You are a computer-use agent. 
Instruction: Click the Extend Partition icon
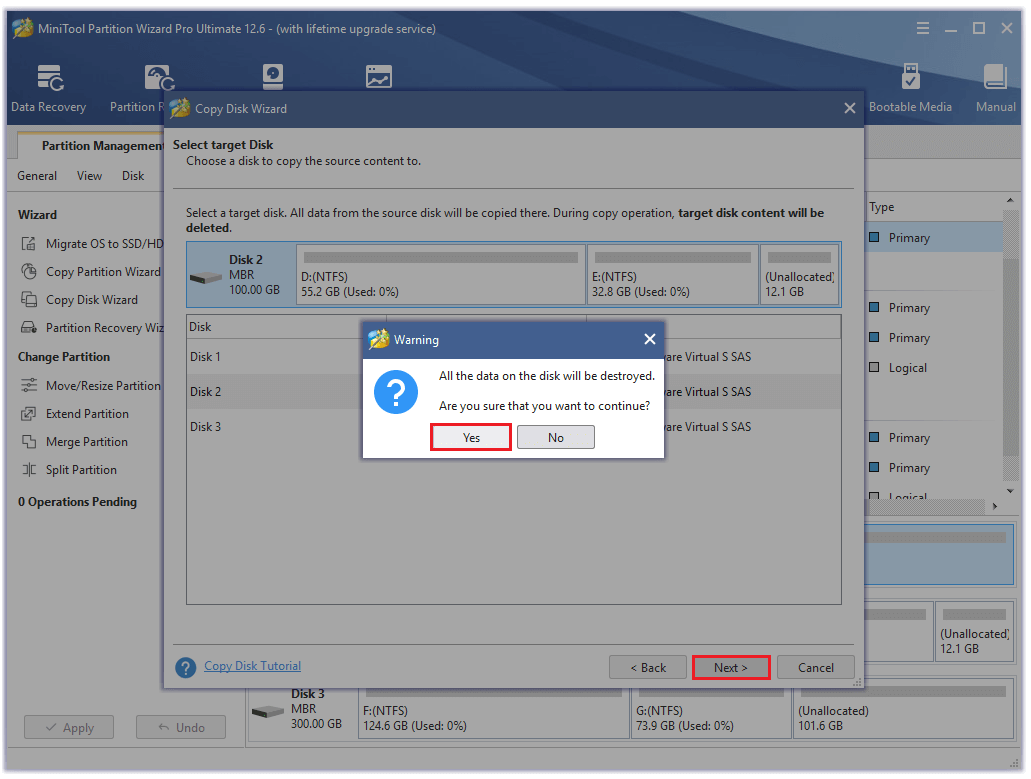(x=29, y=413)
